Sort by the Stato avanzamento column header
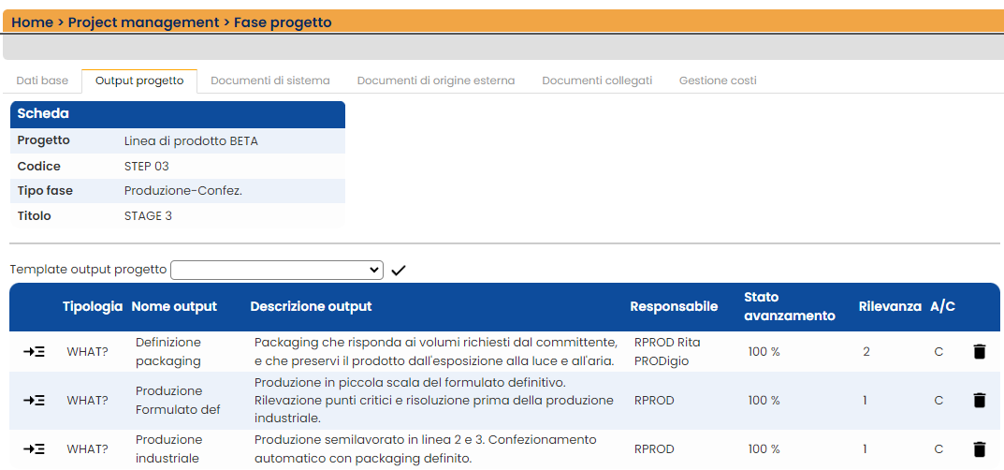1004x470 pixels. pyautogui.click(x=789, y=306)
